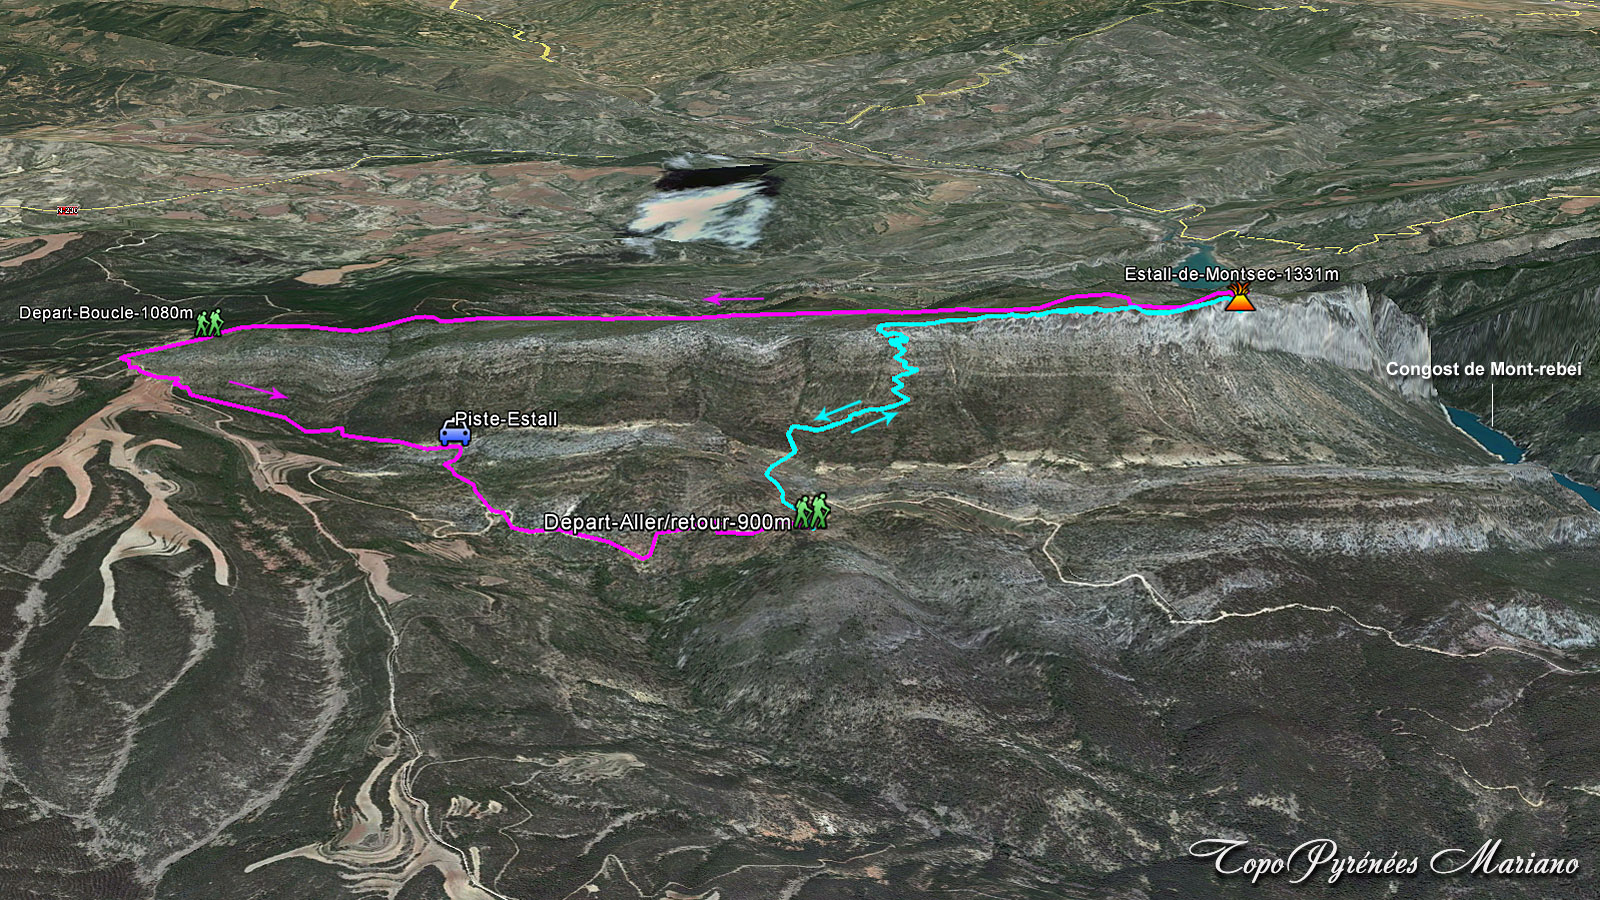Click the summit marker at Estall-de-Montsec
Image resolution: width=1600 pixels, height=900 pixels.
tap(1240, 297)
